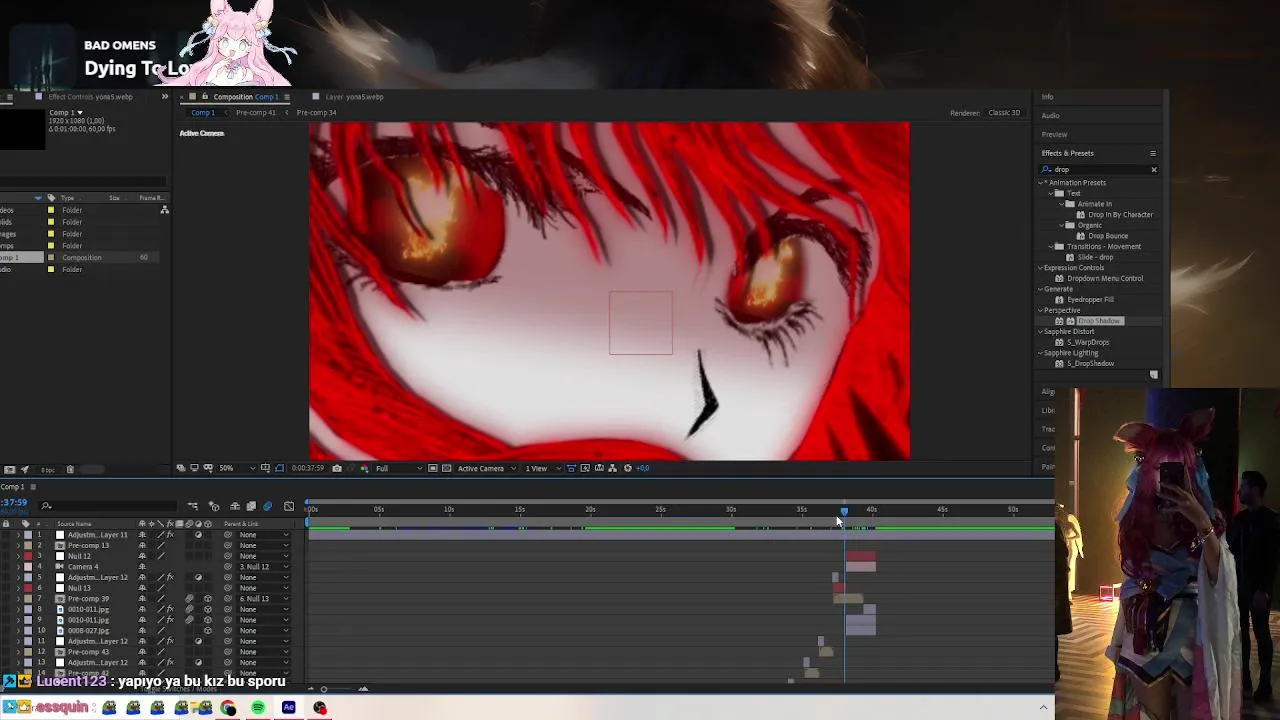
Task: Toggle the fx switch on Adjustment Layer 11
Action: click(170, 535)
